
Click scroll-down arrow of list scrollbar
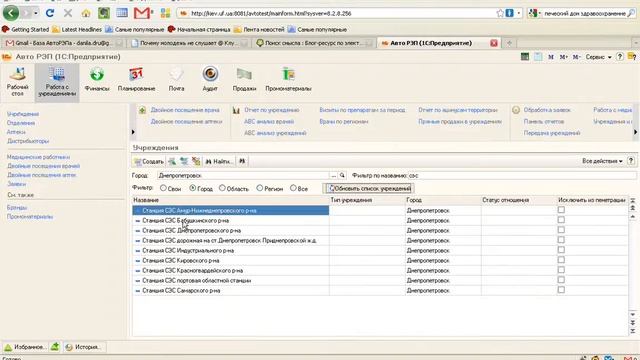(x=633, y=314)
